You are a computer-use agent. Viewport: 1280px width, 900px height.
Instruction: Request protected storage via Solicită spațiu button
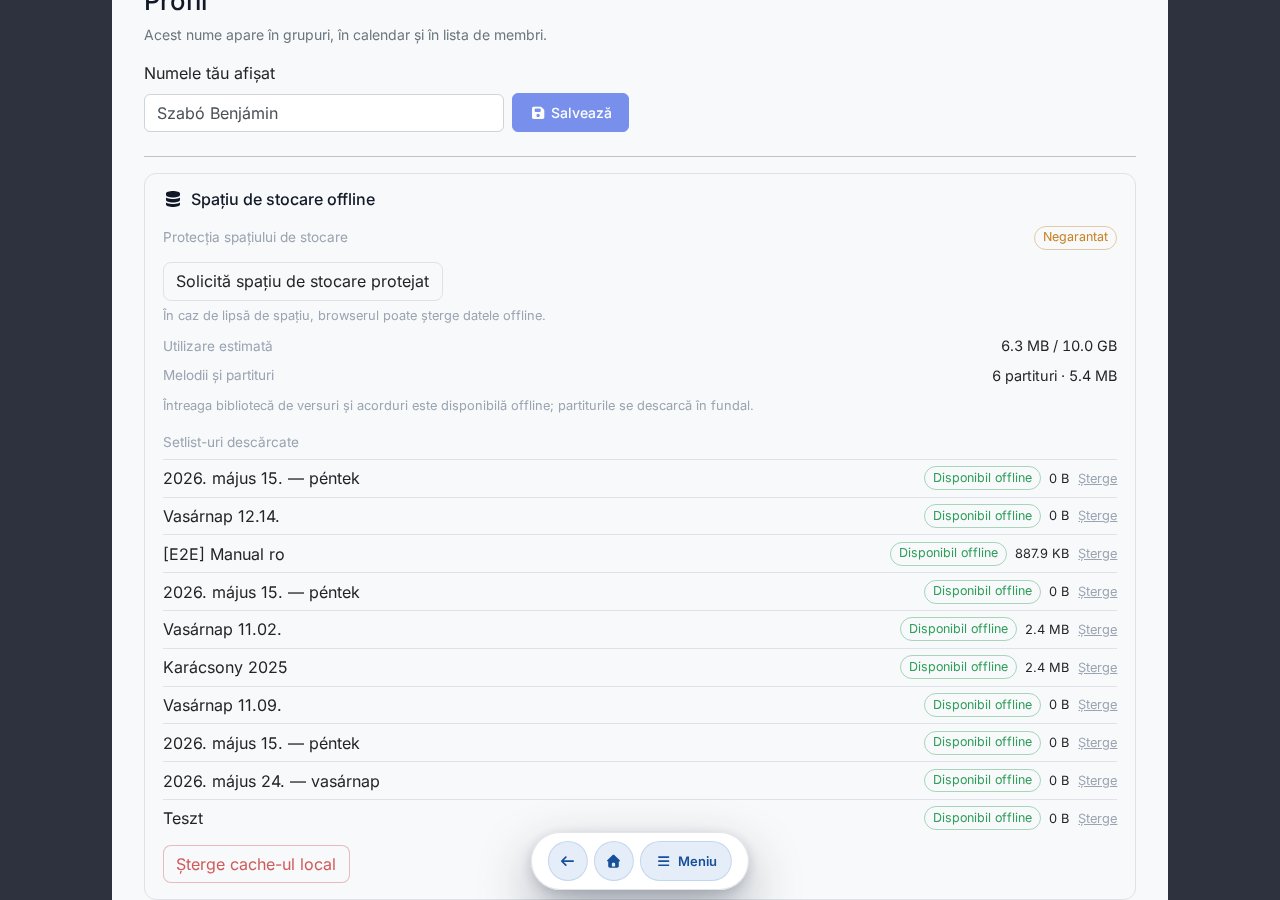coord(303,281)
